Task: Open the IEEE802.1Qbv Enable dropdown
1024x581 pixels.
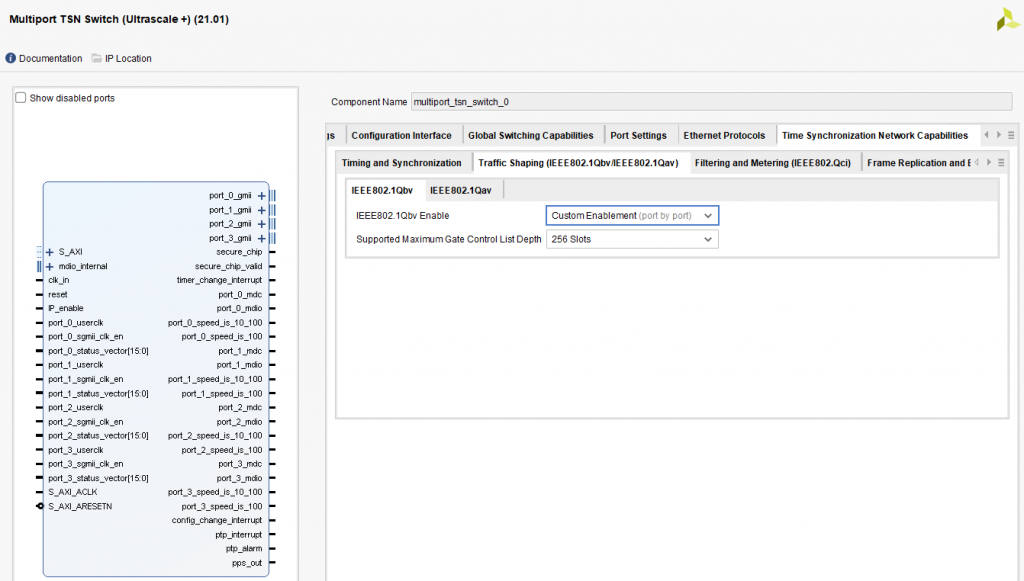Action: coord(632,215)
